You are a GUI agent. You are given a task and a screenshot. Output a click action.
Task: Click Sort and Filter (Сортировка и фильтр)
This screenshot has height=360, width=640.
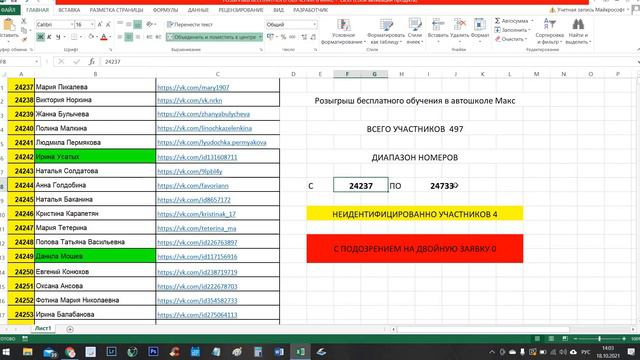pos(549,31)
